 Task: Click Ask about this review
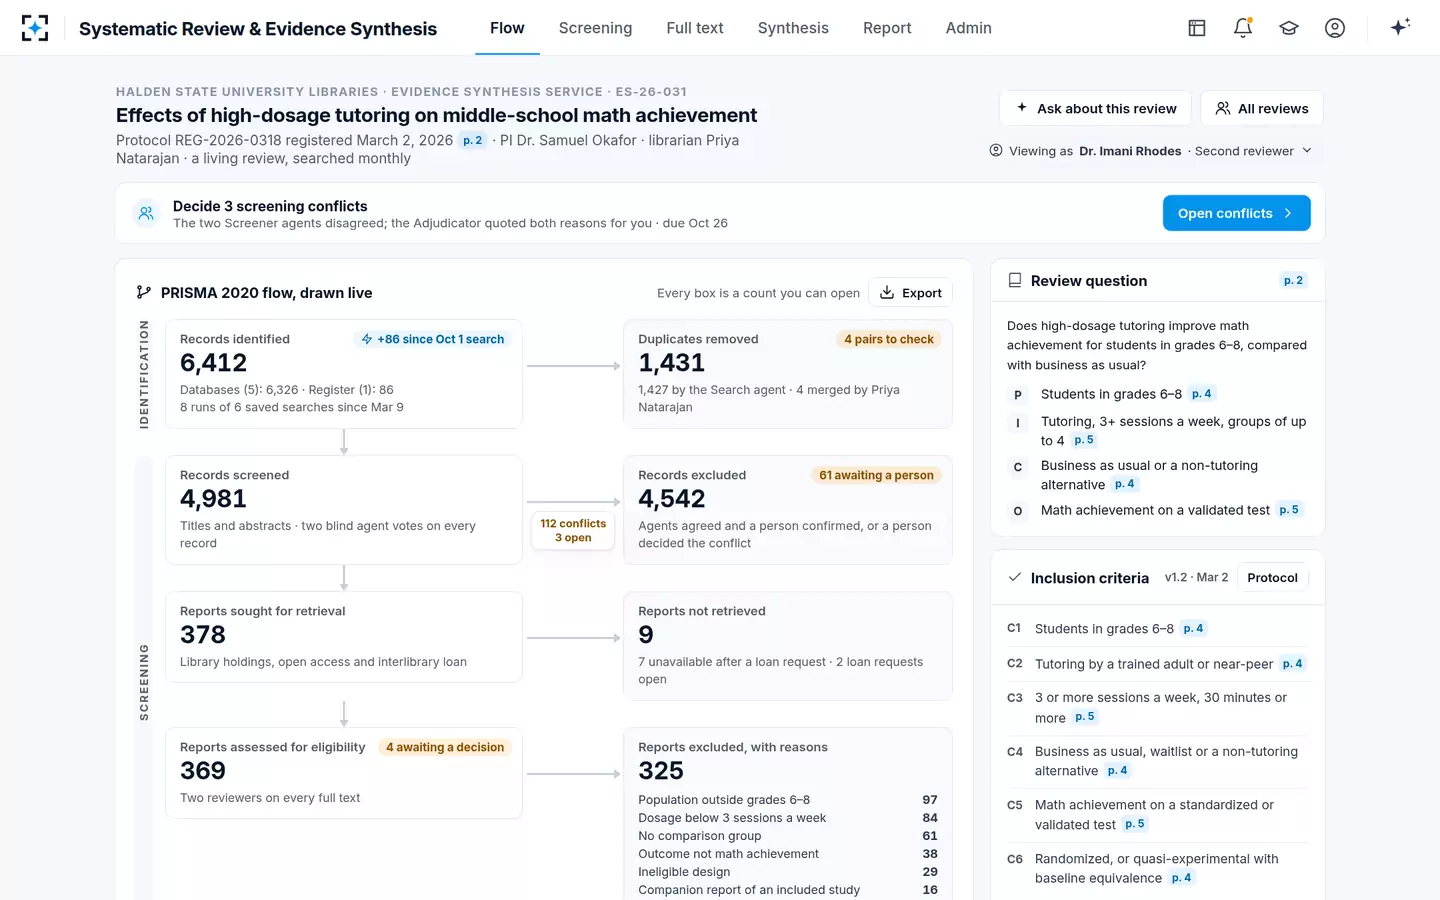click(1095, 108)
